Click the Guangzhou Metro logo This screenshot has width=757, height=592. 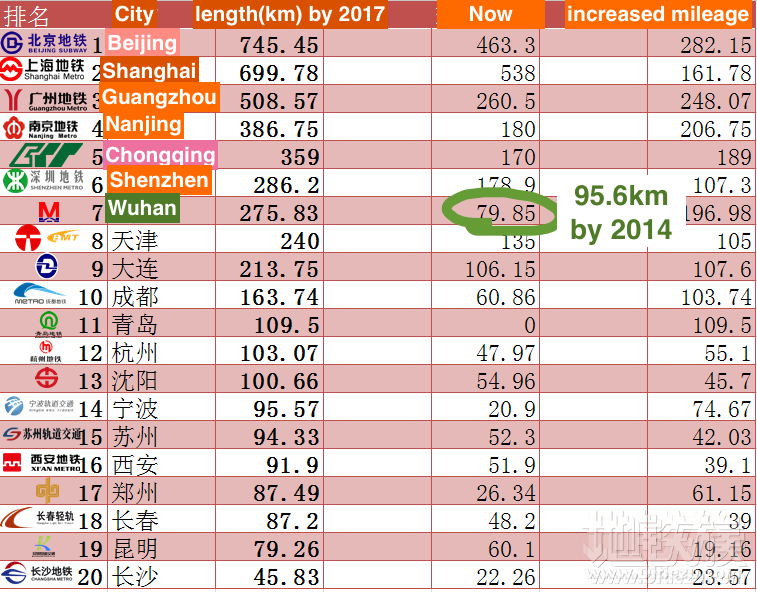[x=46, y=100]
